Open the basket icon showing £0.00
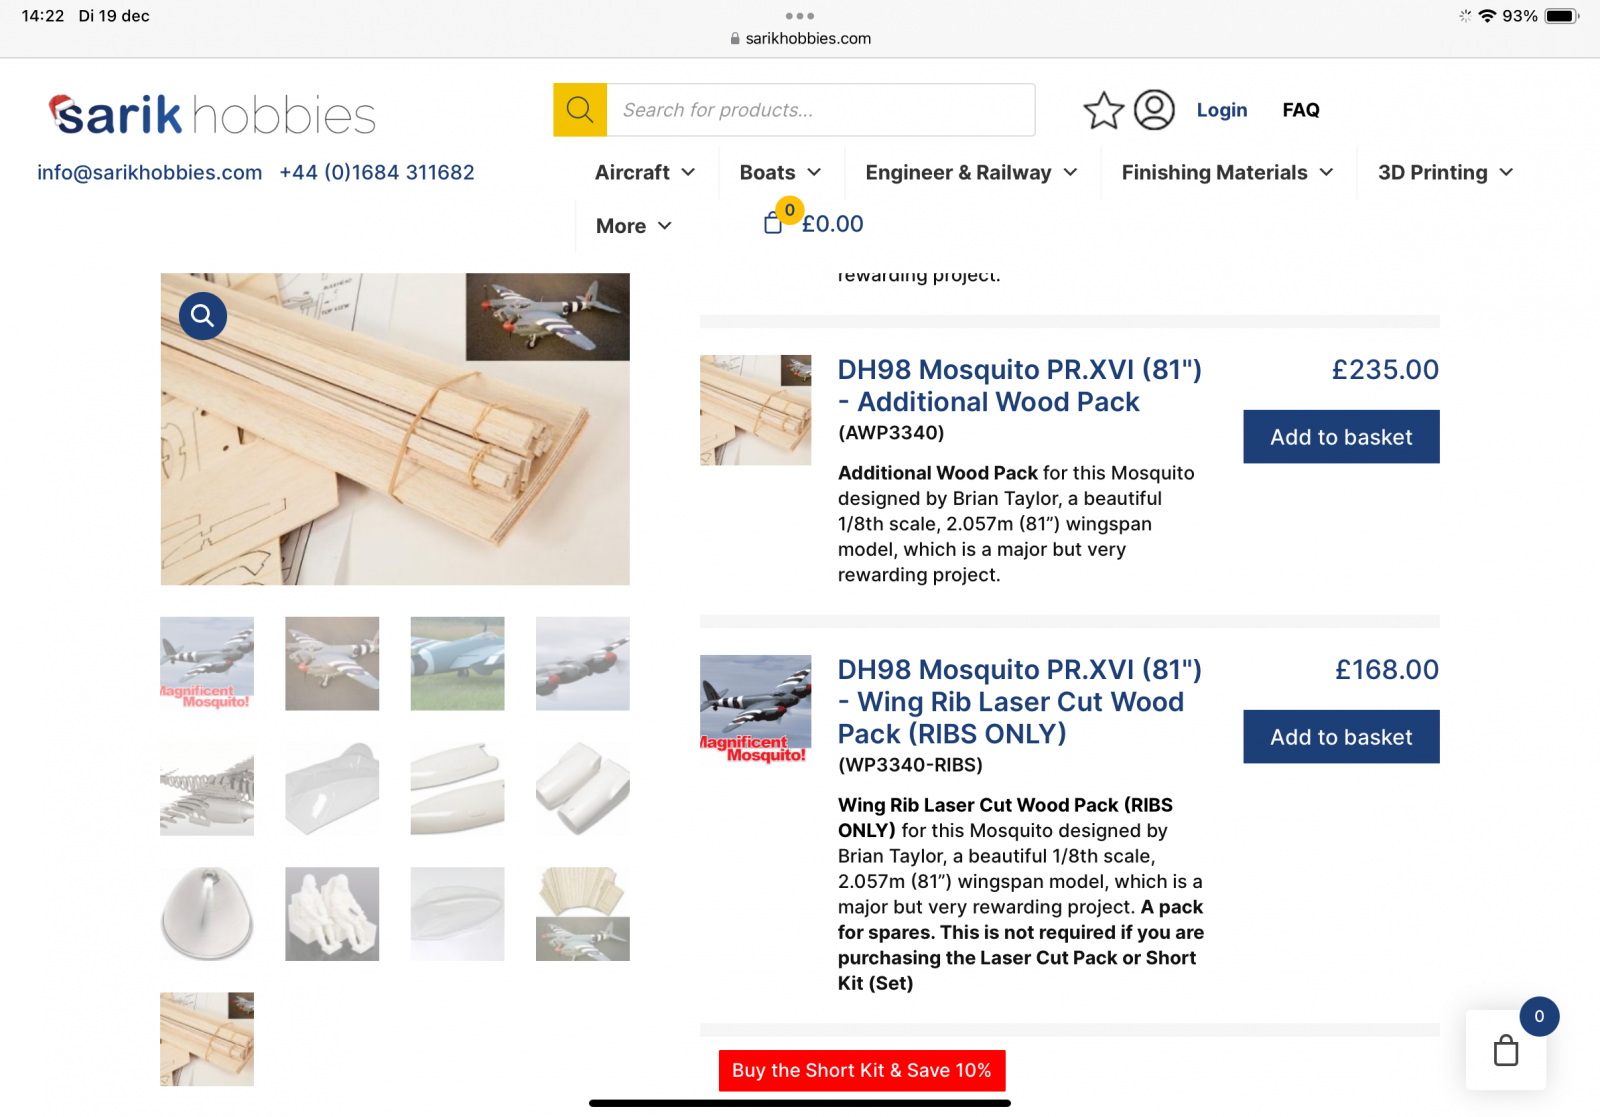The height and width of the screenshot is (1117, 1600). (x=813, y=222)
